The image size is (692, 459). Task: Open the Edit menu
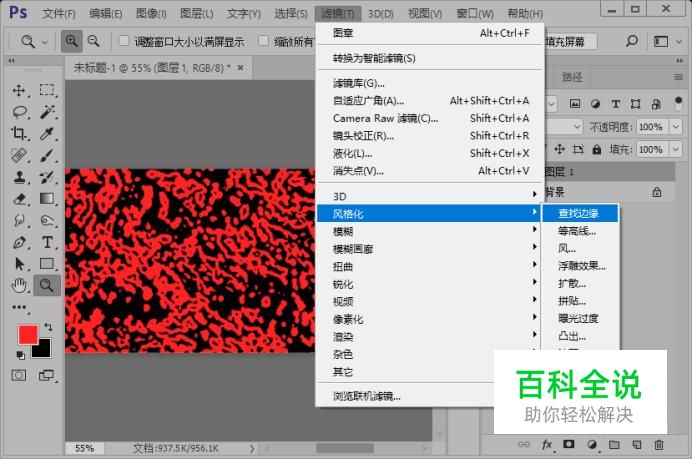(x=105, y=14)
